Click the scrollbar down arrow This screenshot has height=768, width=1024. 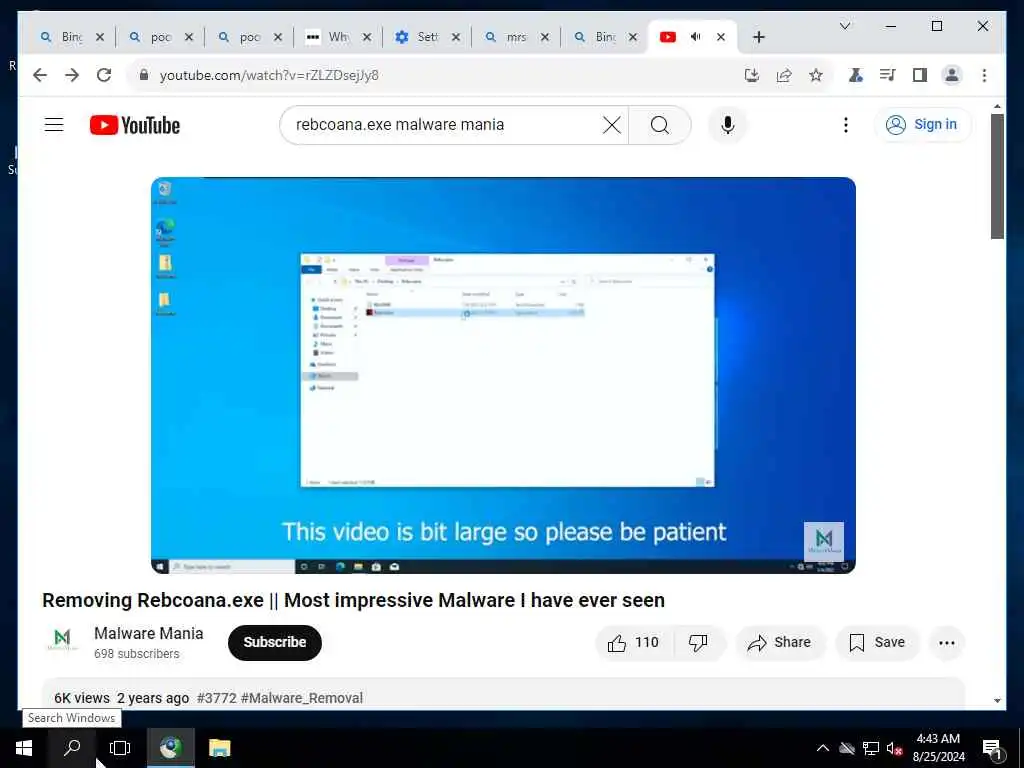(997, 700)
